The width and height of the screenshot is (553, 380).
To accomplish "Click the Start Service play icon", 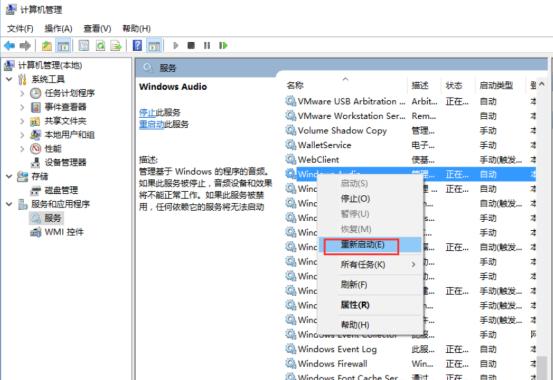I will tap(176, 46).
